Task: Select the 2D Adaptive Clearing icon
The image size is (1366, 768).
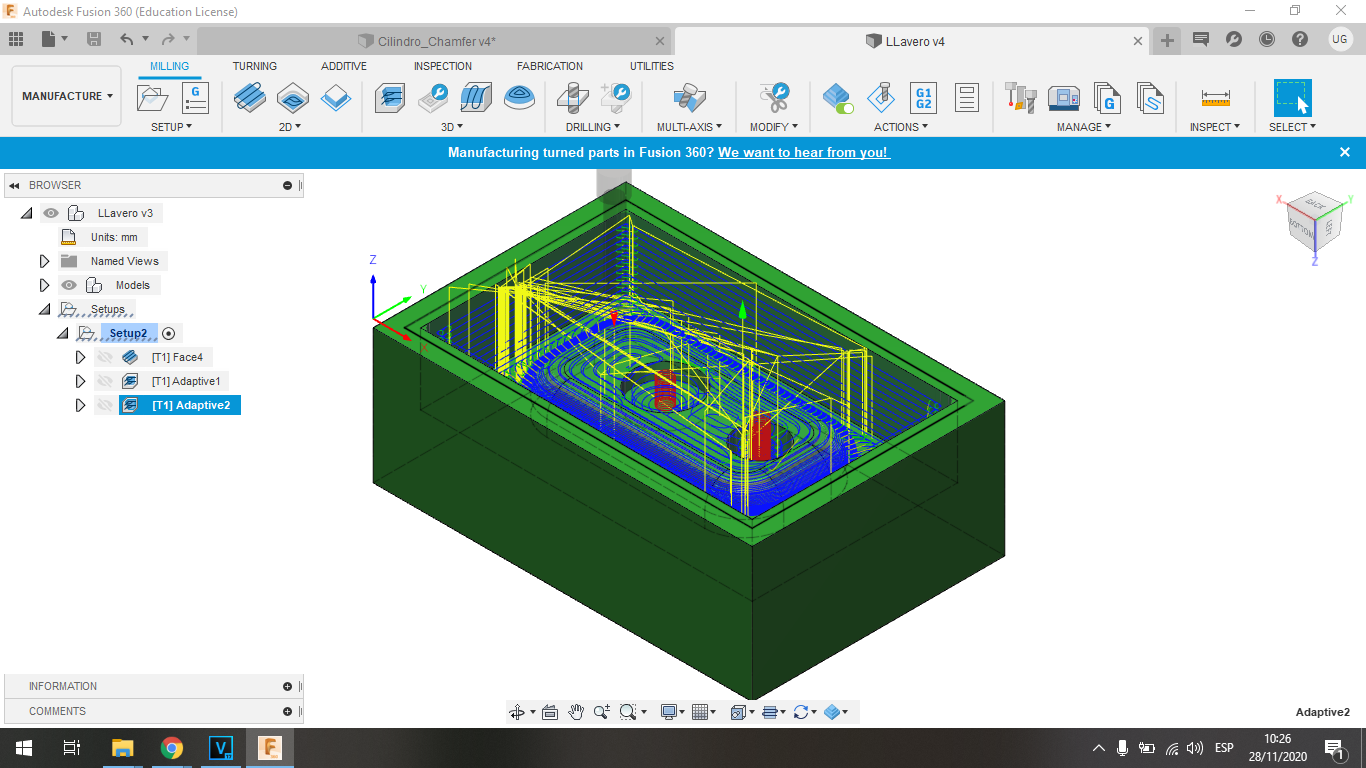Action: pos(250,98)
